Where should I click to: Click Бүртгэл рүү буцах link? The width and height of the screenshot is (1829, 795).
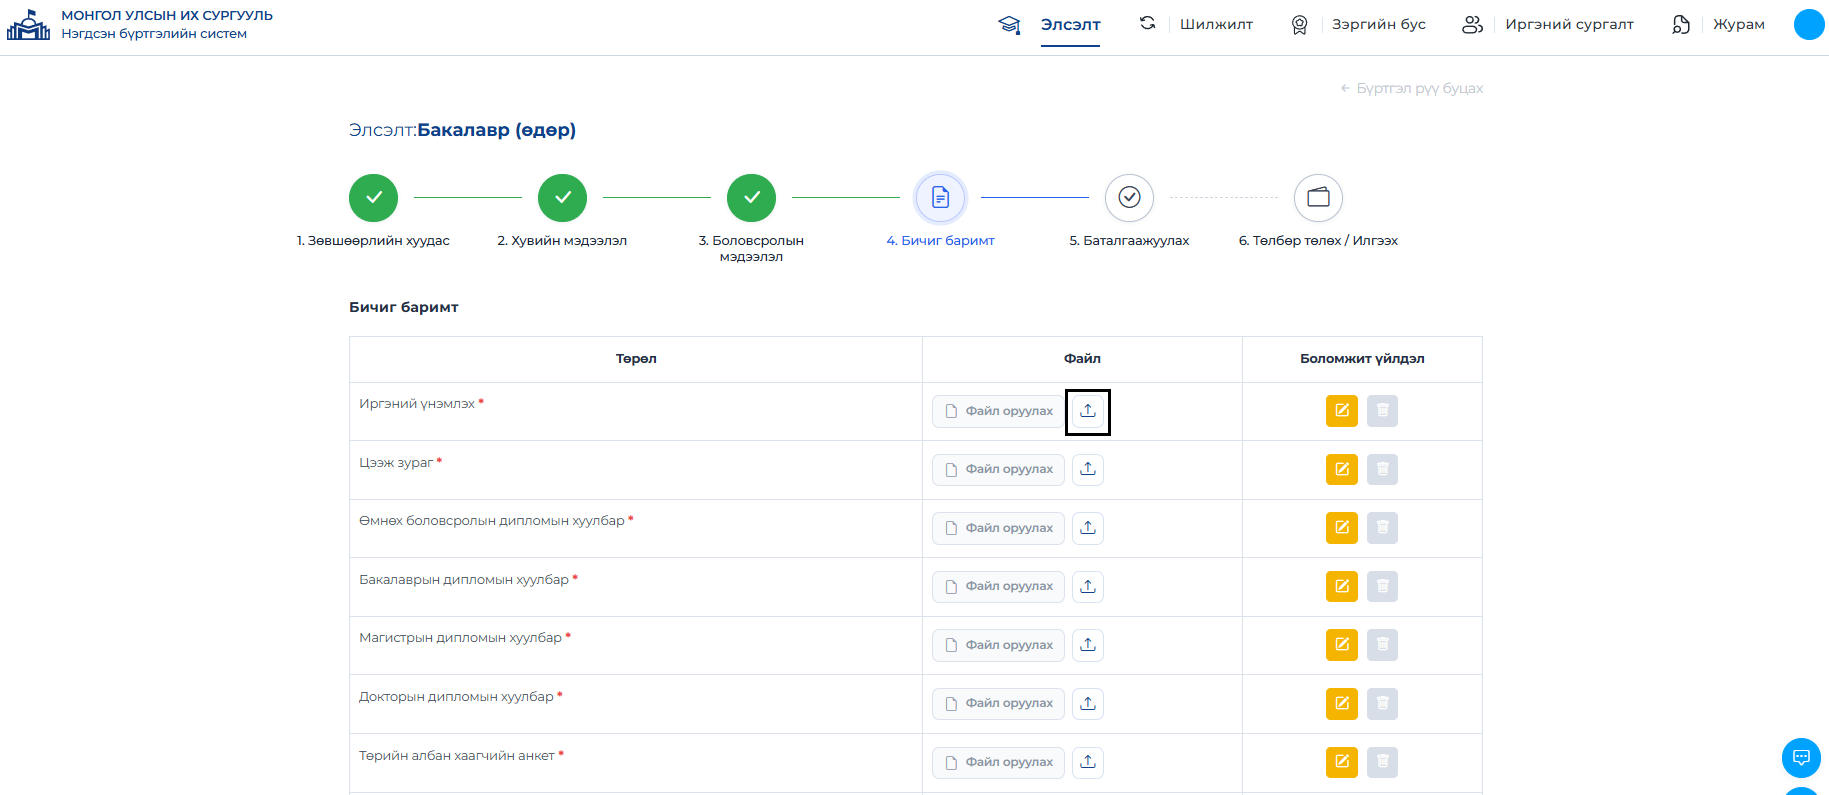click(1412, 88)
